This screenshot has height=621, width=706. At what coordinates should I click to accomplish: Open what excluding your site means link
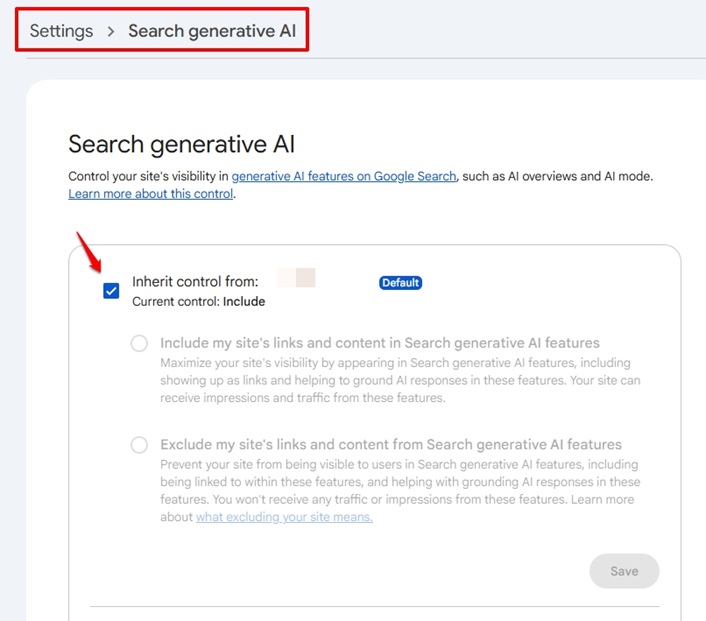coord(284,517)
